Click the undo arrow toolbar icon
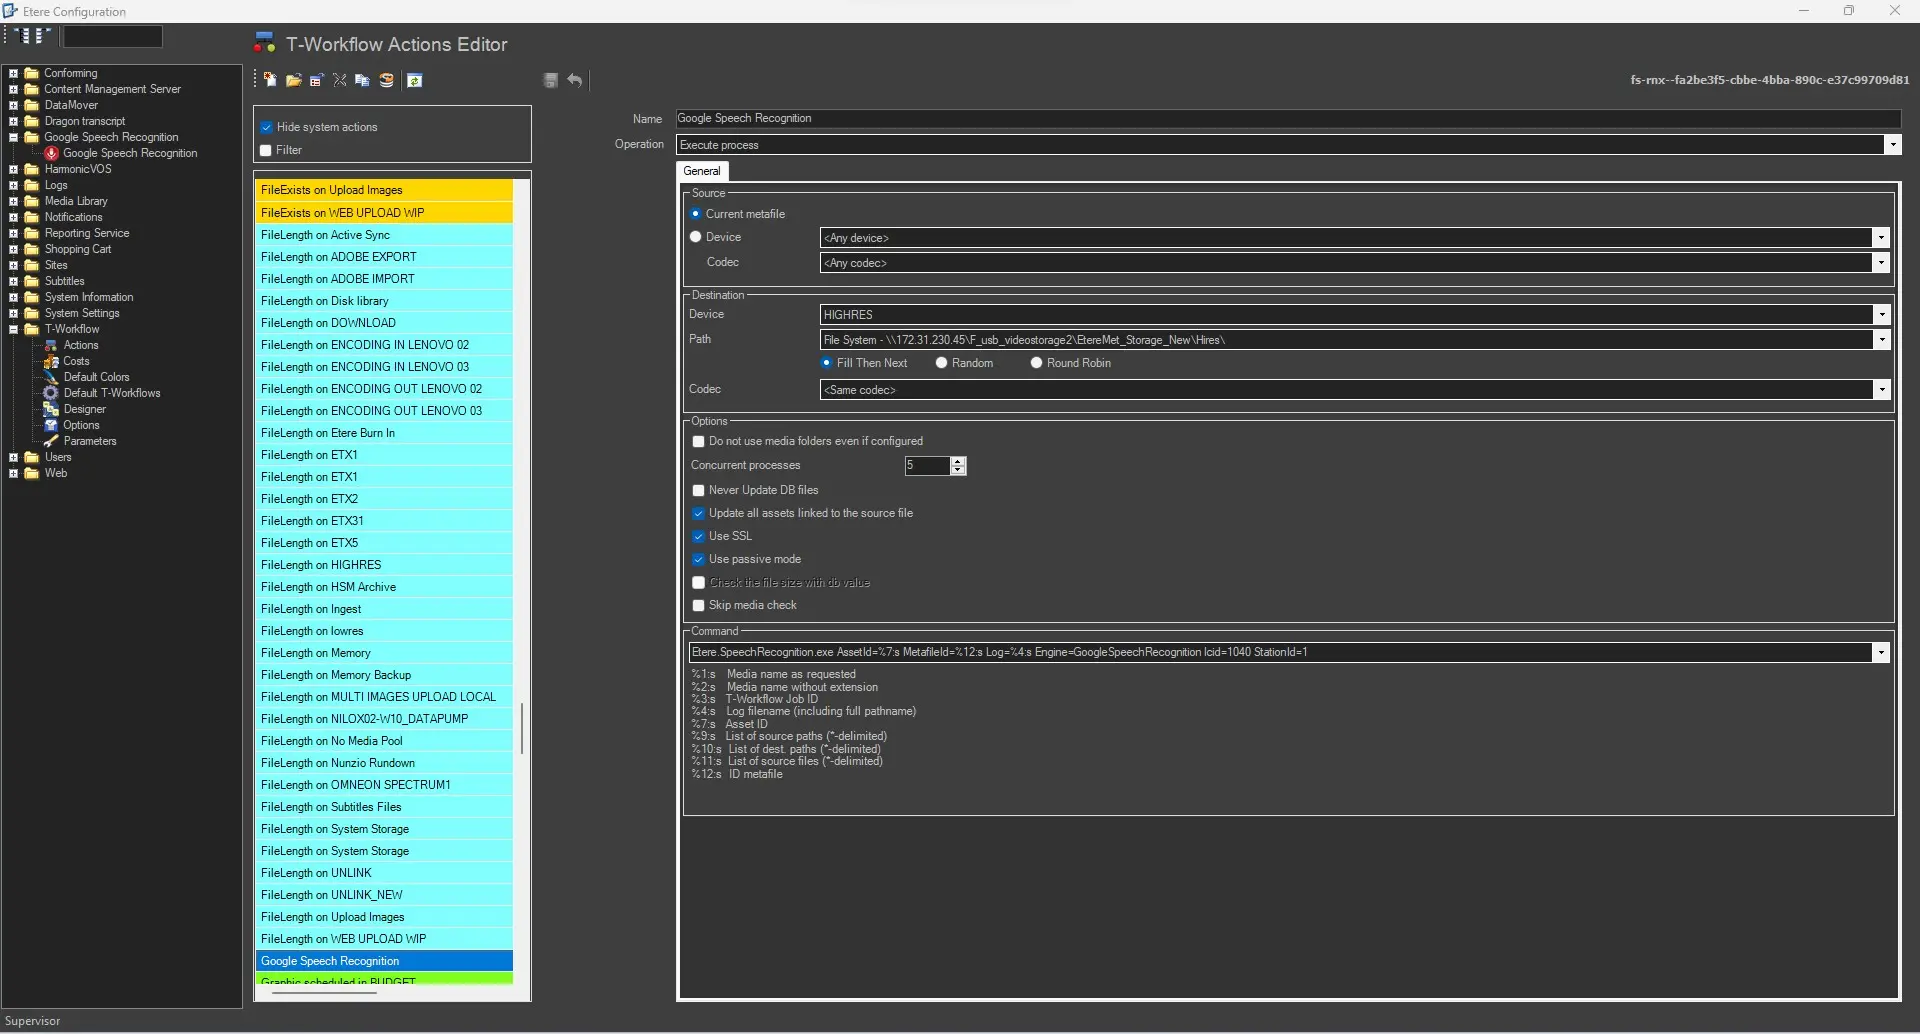This screenshot has width=1920, height=1034. [x=575, y=80]
